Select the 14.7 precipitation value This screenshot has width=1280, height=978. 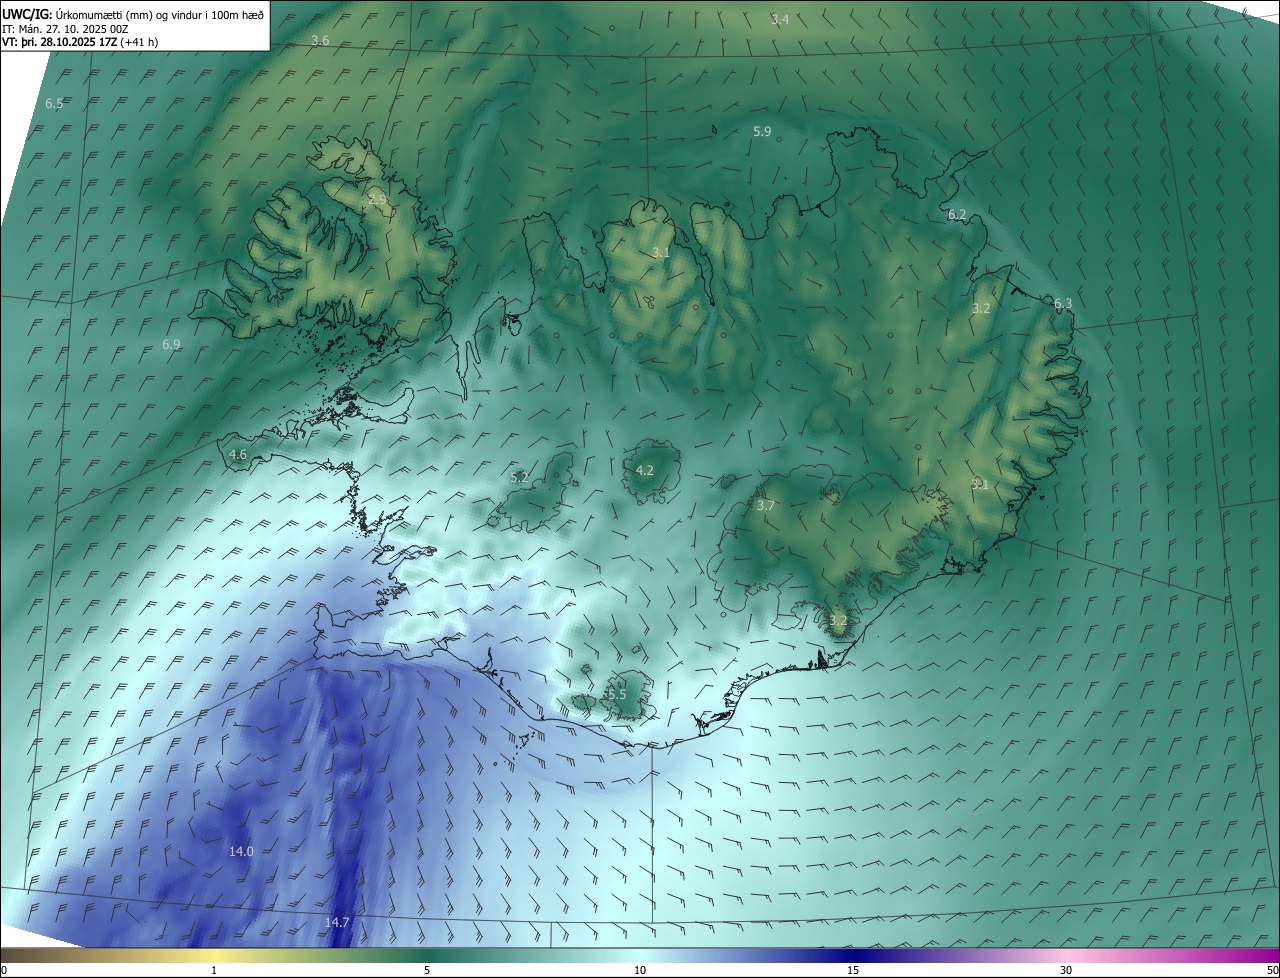point(337,923)
